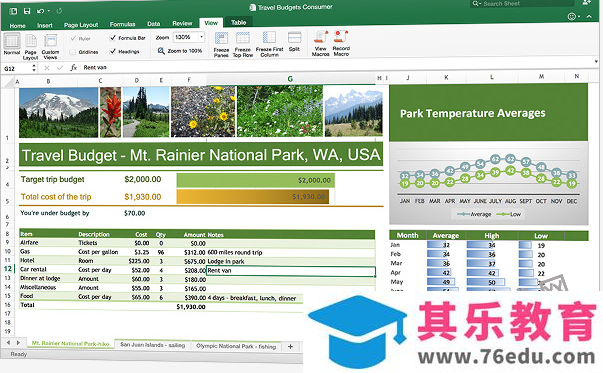This screenshot has height=373, width=603.
Task: Click the Redo icon
Action: (59, 11)
